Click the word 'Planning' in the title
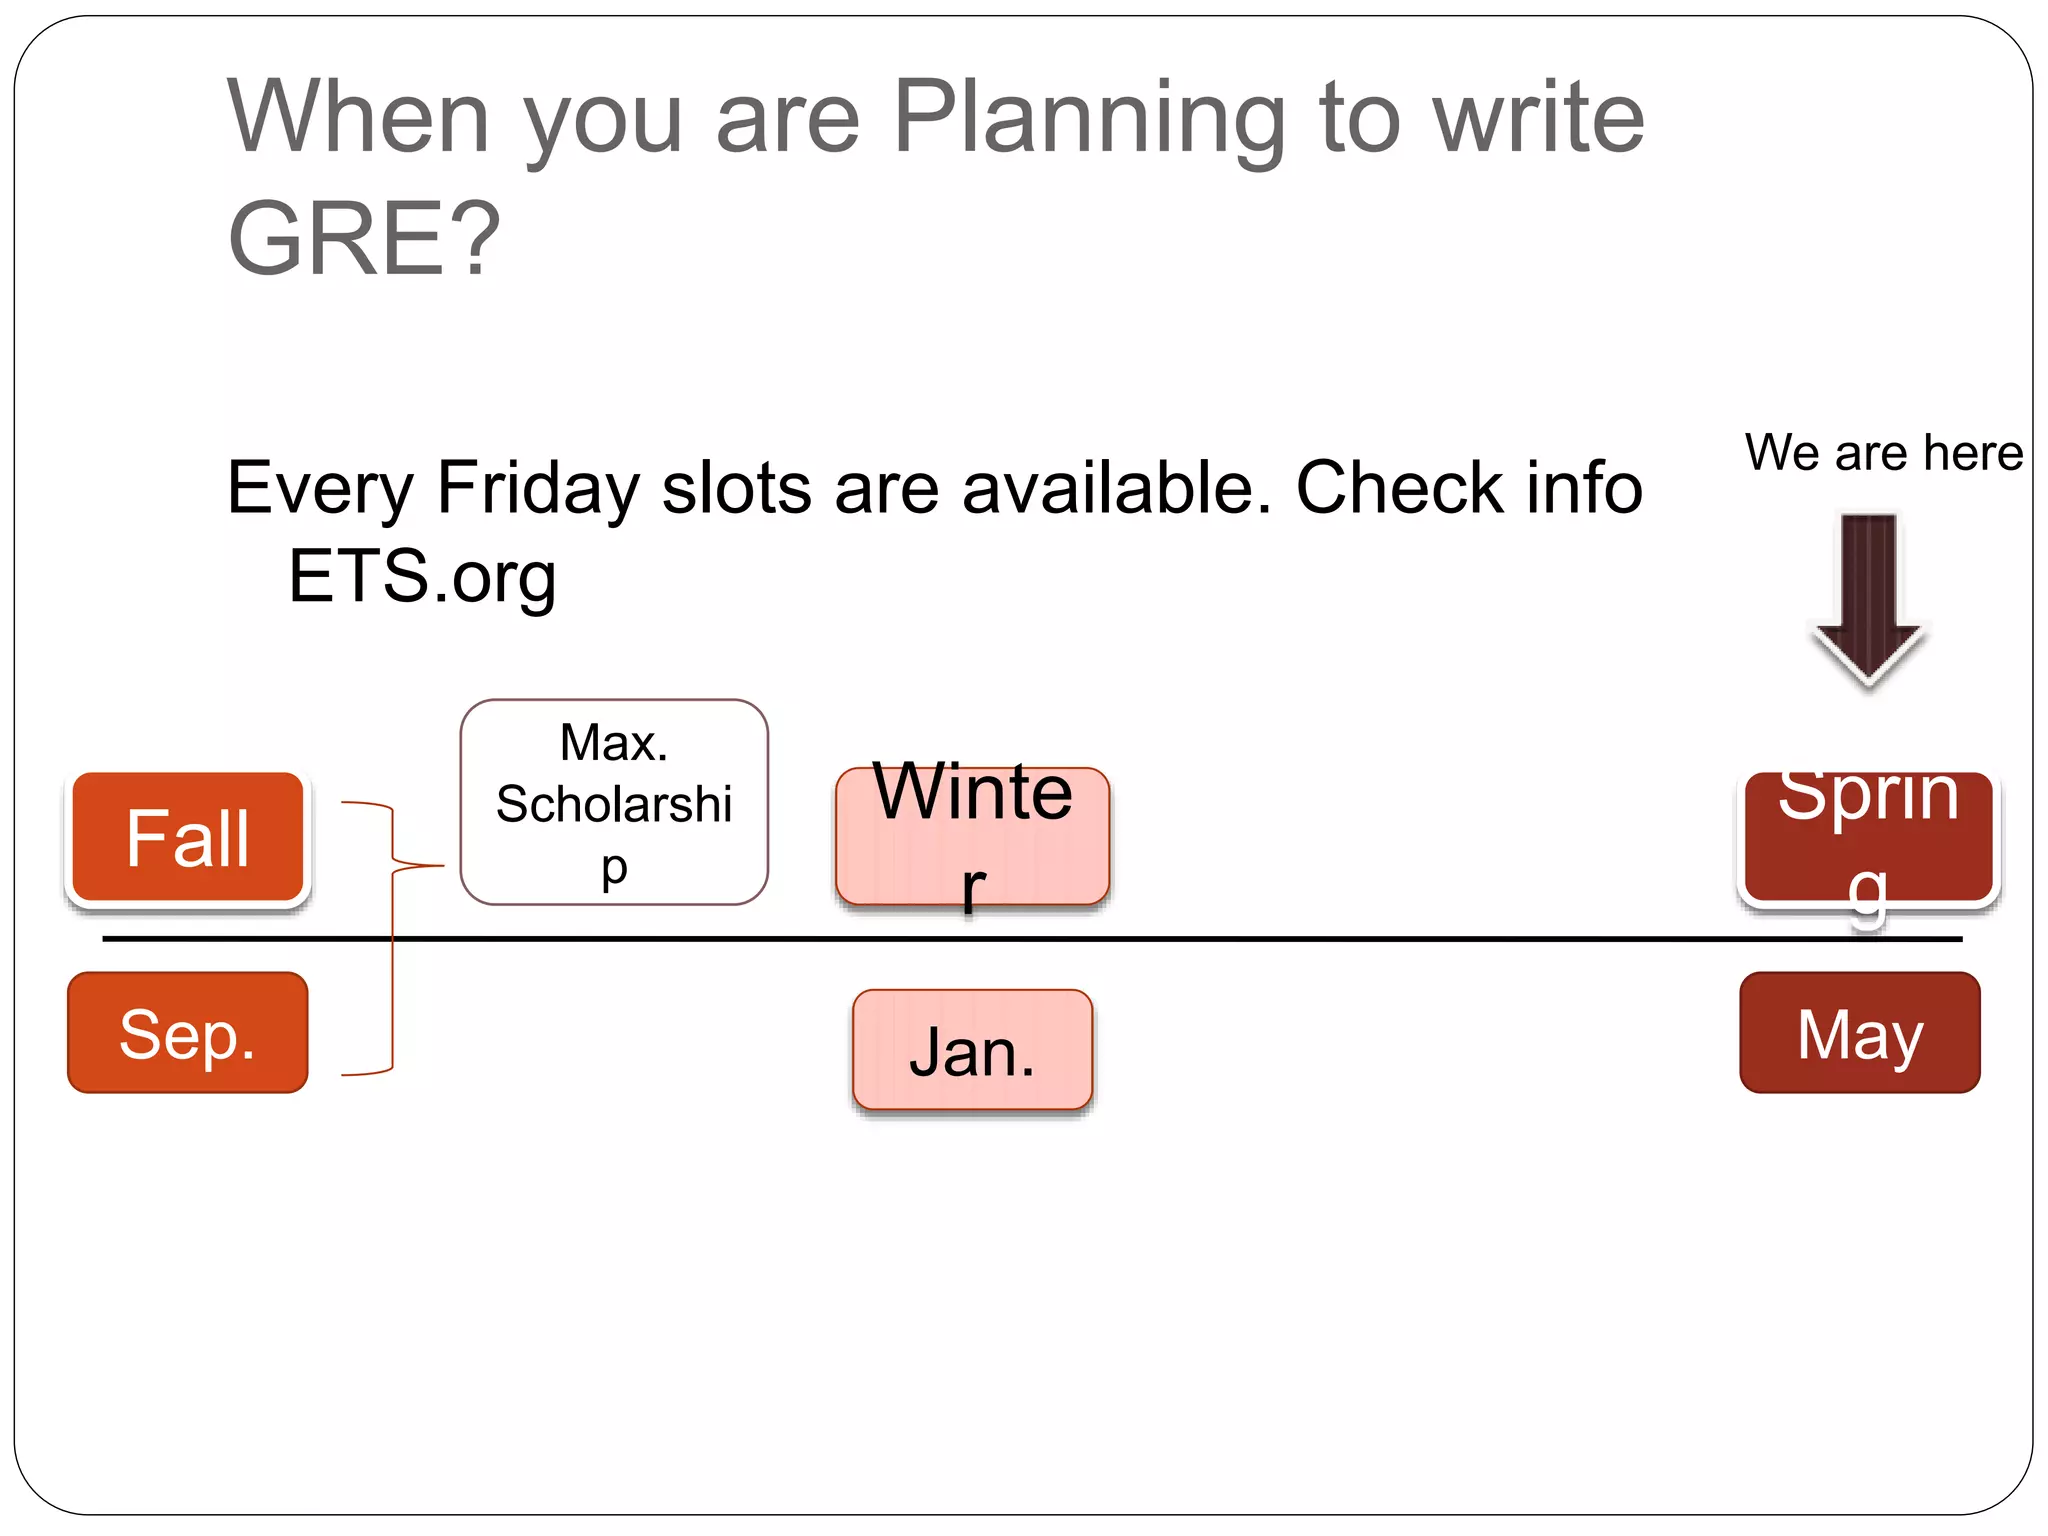2048x1536 pixels. 1088,117
